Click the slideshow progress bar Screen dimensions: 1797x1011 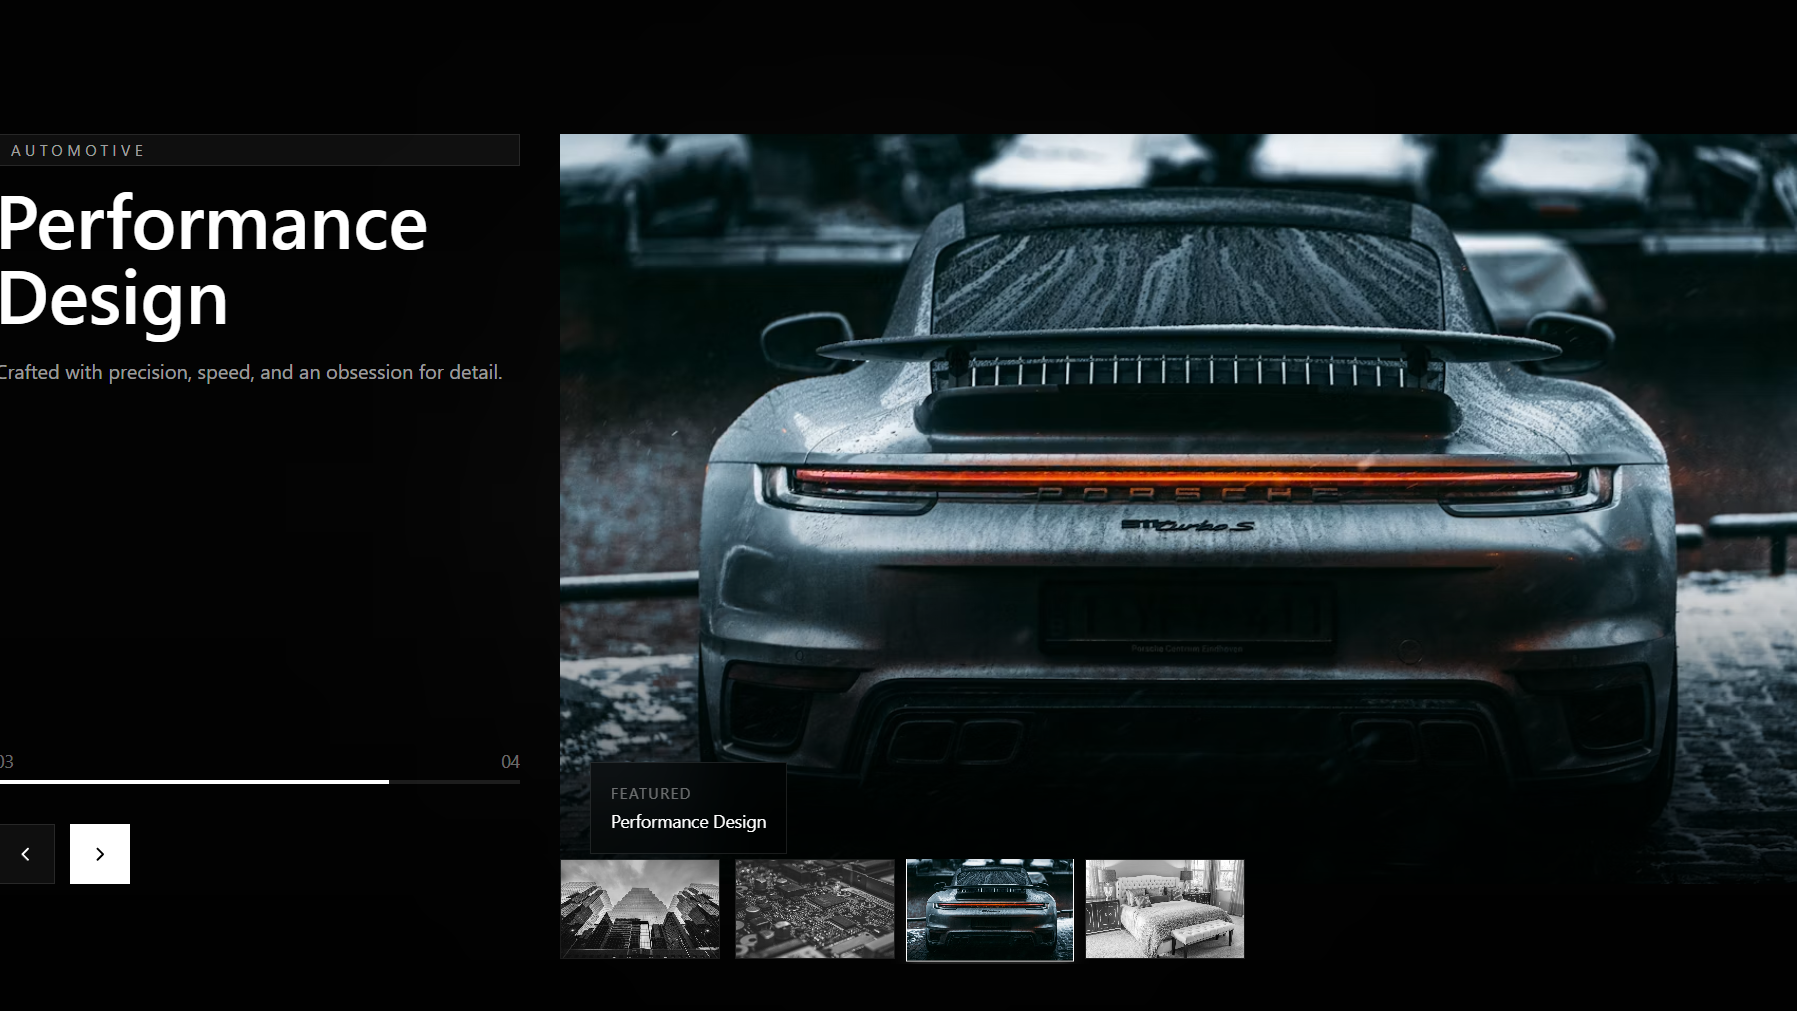pyautogui.click(x=260, y=782)
